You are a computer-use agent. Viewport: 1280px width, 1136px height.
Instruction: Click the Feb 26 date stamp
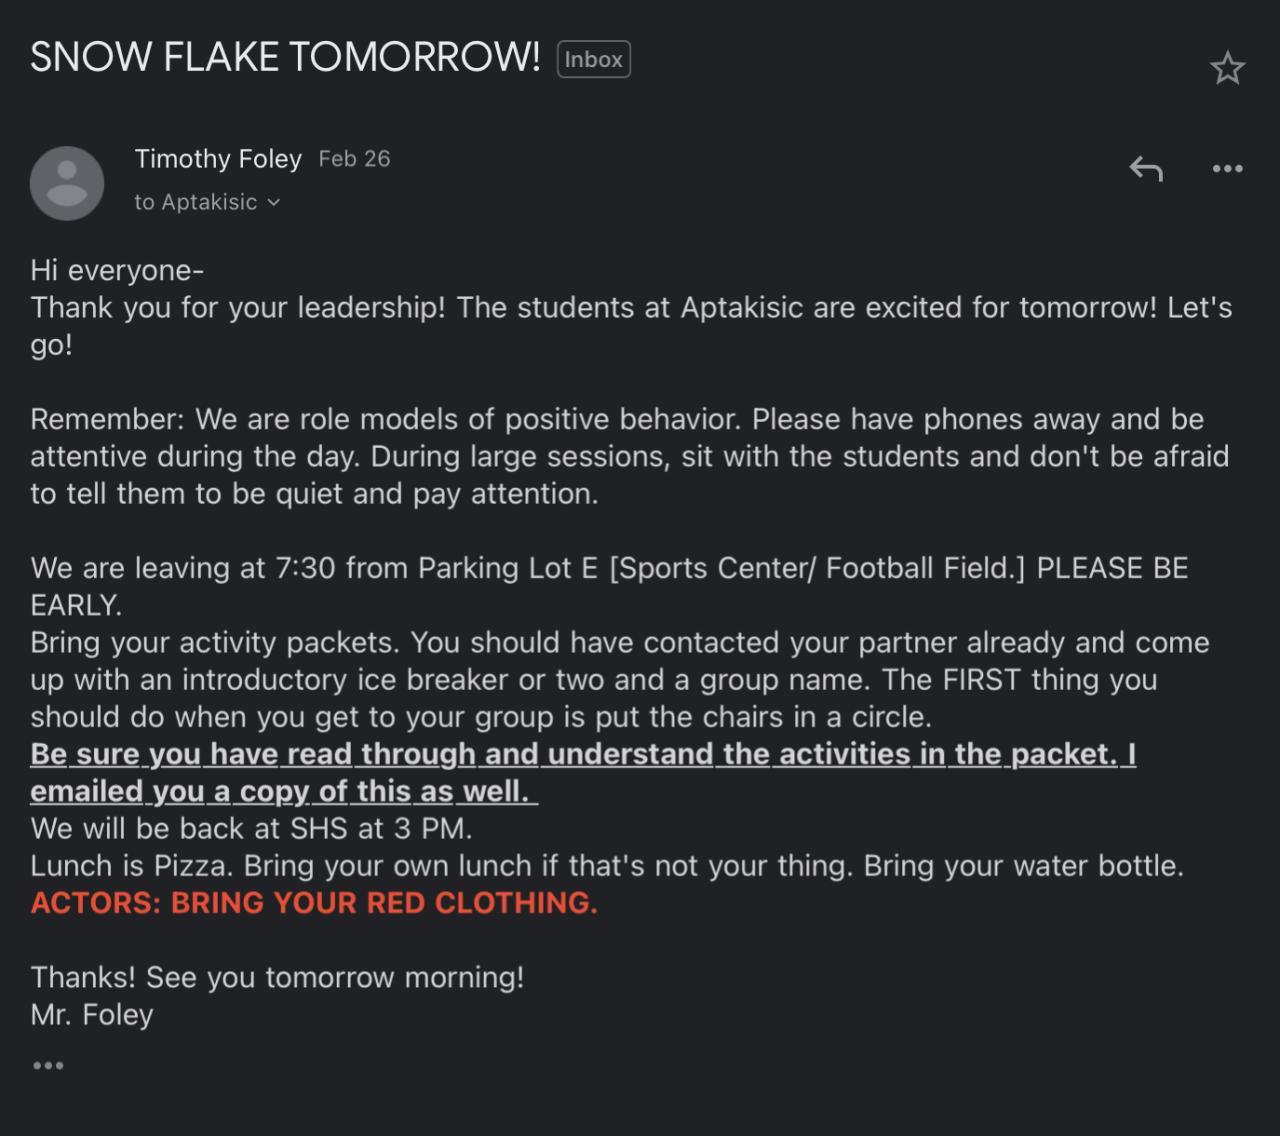pos(354,159)
